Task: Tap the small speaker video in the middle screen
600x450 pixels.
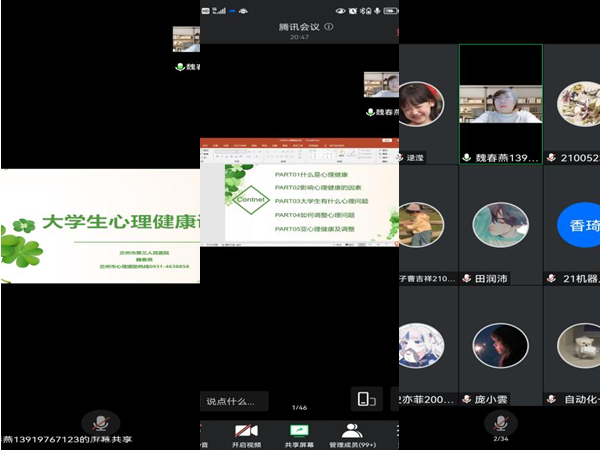Action: click(x=381, y=85)
